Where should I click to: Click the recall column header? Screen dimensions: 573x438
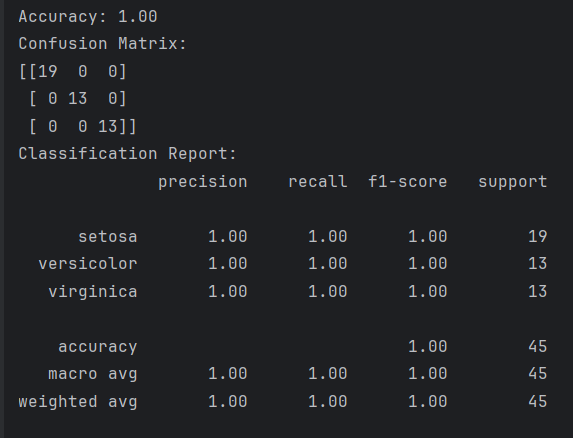pyautogui.click(x=318, y=182)
